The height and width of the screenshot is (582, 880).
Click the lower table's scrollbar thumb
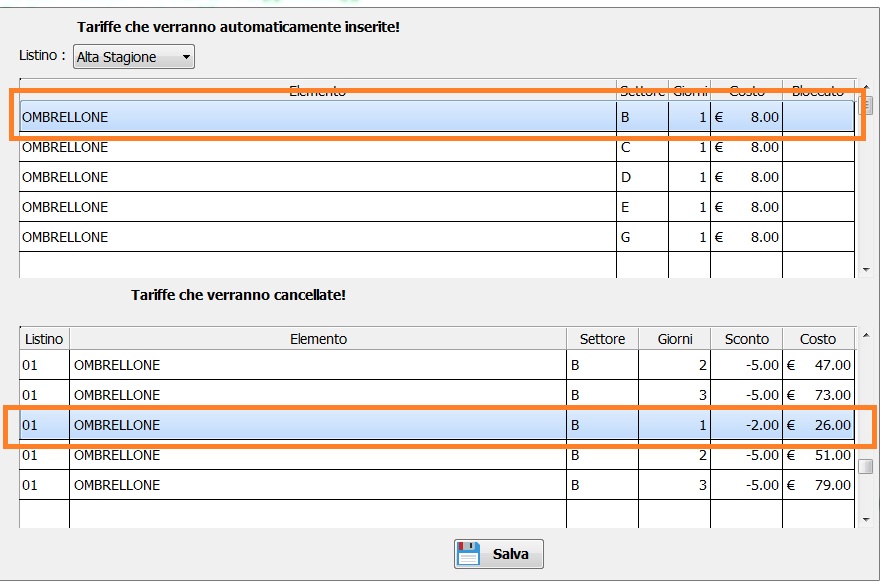tap(866, 466)
